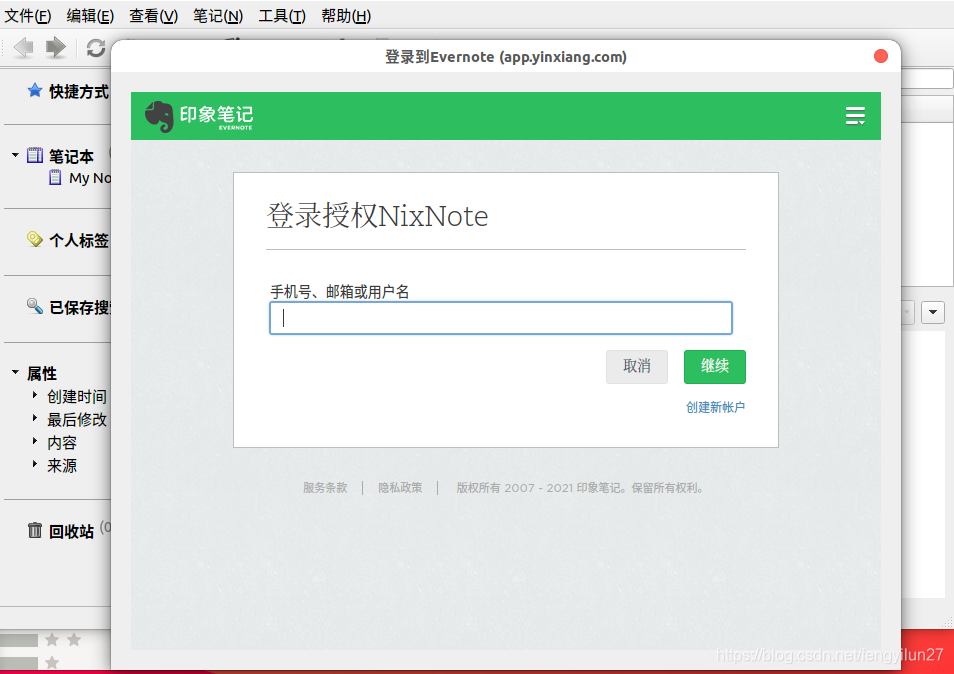Click the back navigation arrow

23,47
